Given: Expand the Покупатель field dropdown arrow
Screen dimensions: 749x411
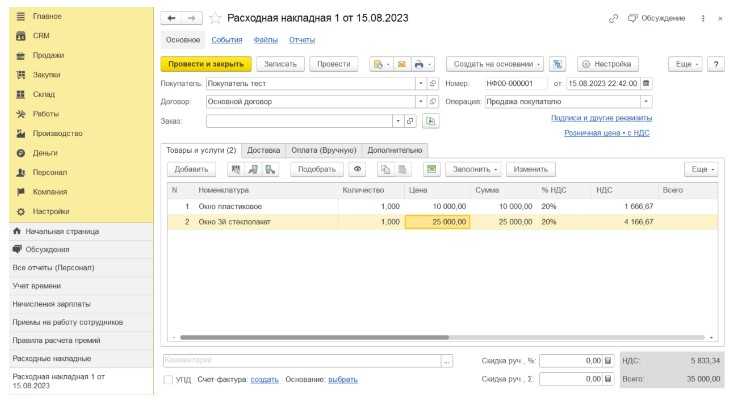Looking at the screenshot, I should click(420, 84).
